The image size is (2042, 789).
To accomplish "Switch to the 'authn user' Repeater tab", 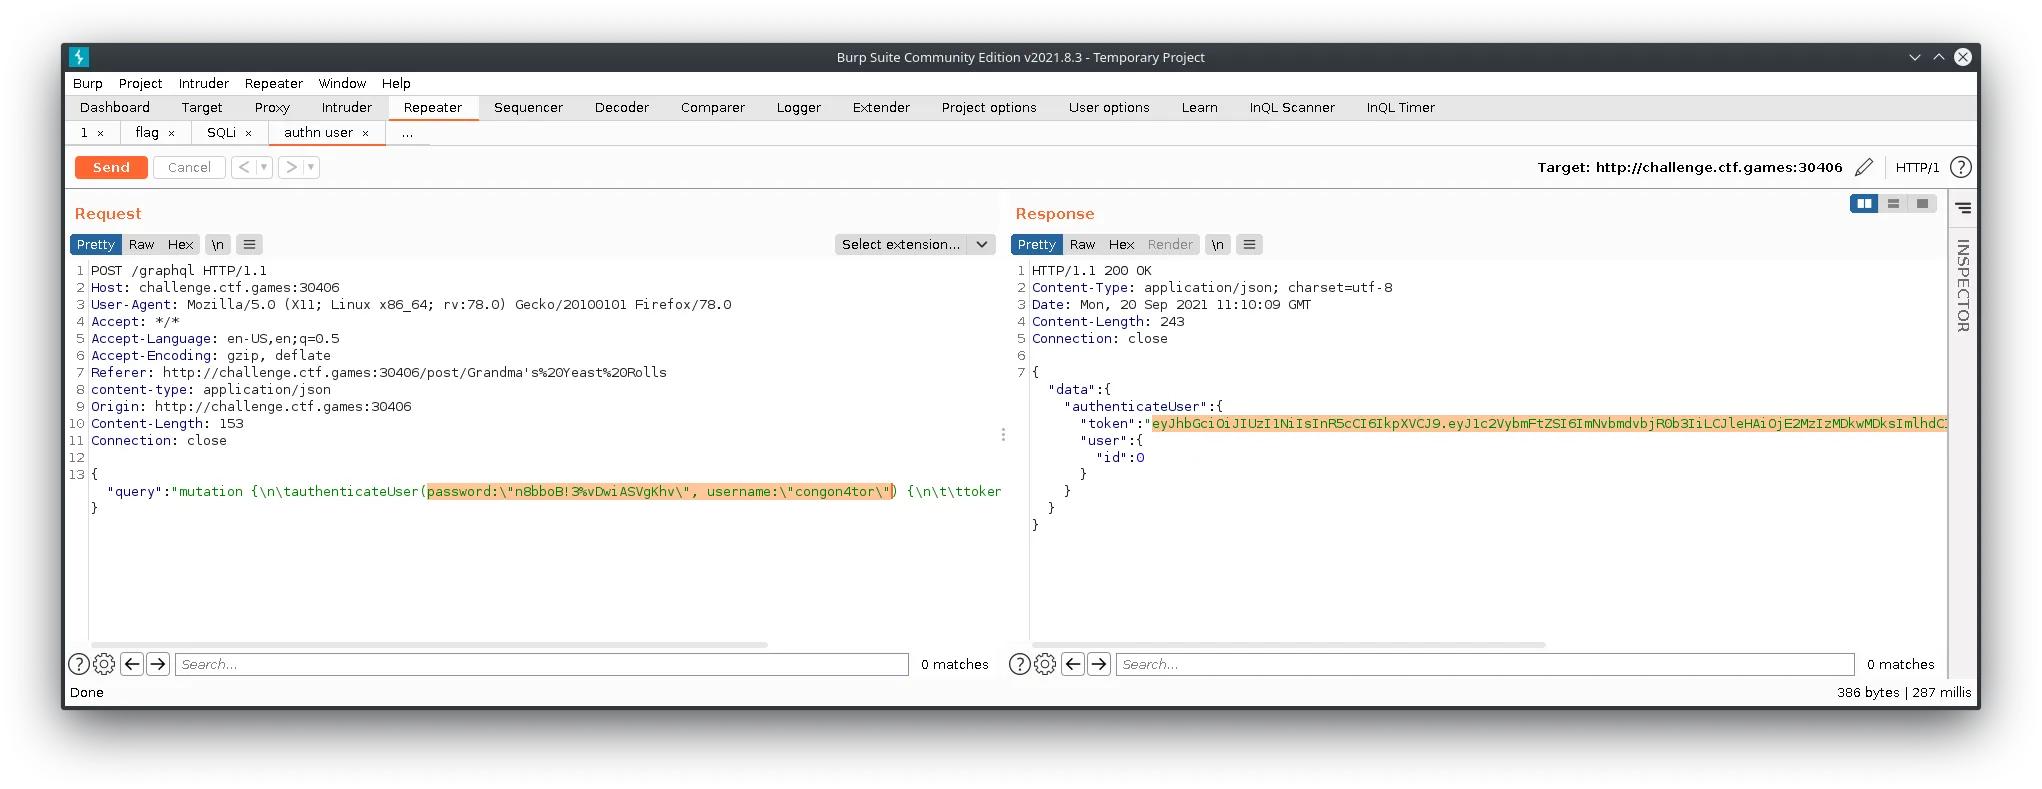I will (x=318, y=133).
